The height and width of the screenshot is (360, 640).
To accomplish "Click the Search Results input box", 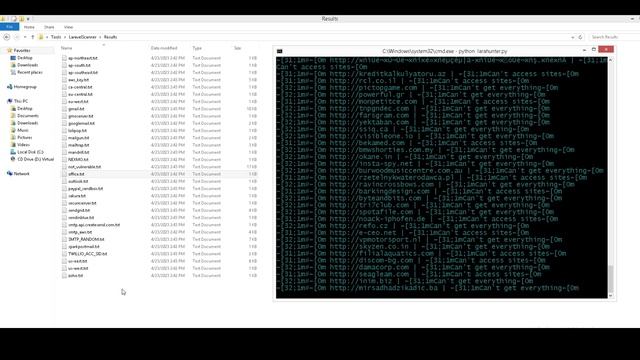I will (x=614, y=37).
